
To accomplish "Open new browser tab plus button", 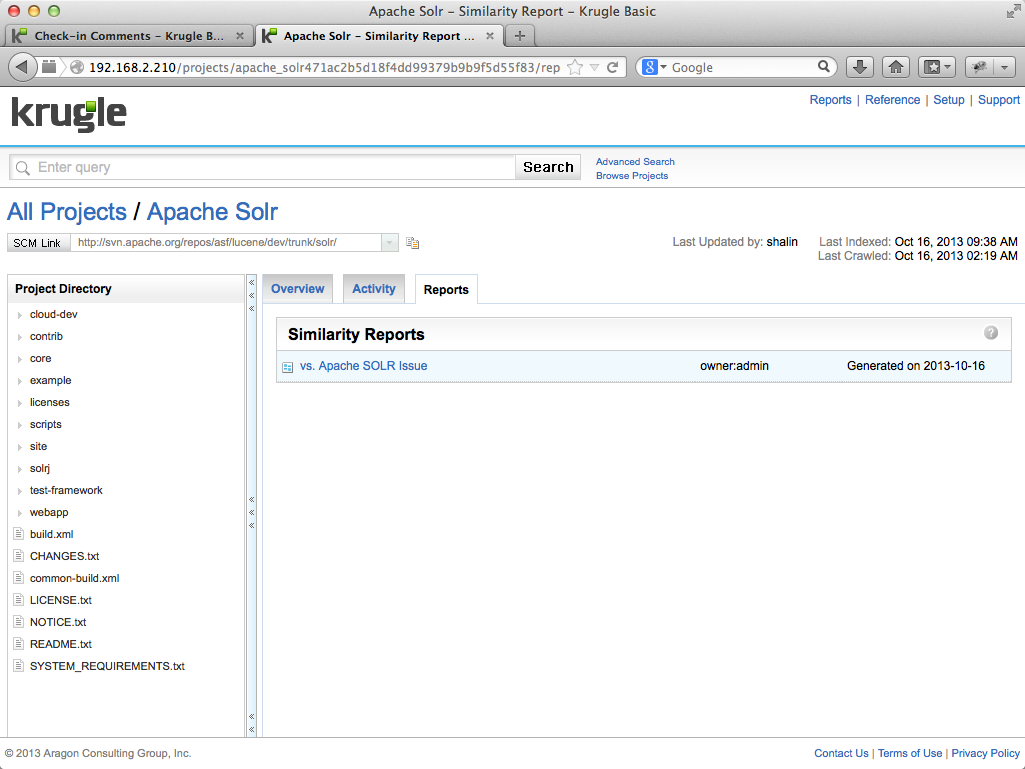I will [x=520, y=36].
